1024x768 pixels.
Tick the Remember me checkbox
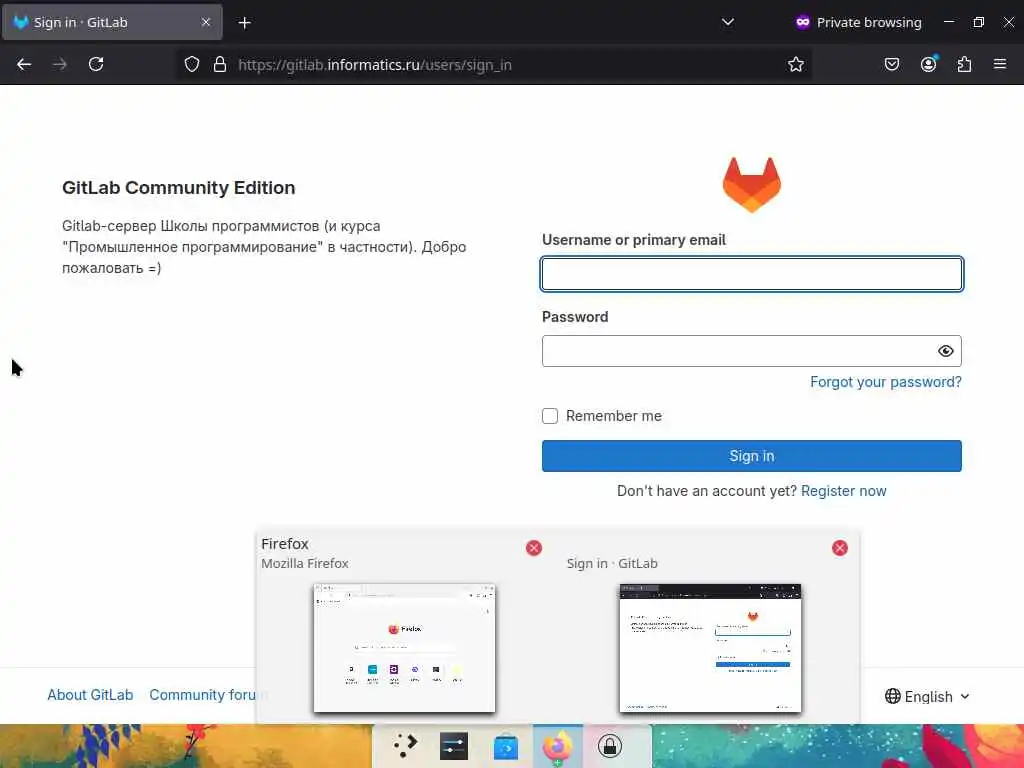[550, 416]
